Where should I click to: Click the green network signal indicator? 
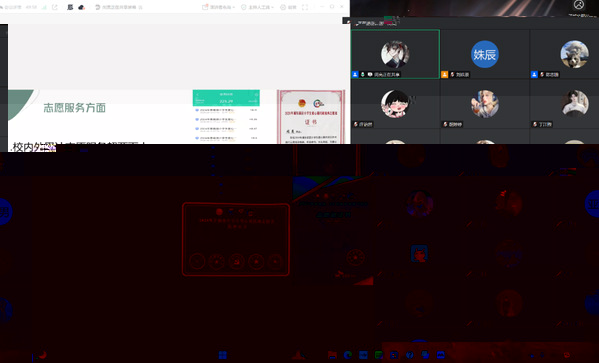(x=44, y=7)
